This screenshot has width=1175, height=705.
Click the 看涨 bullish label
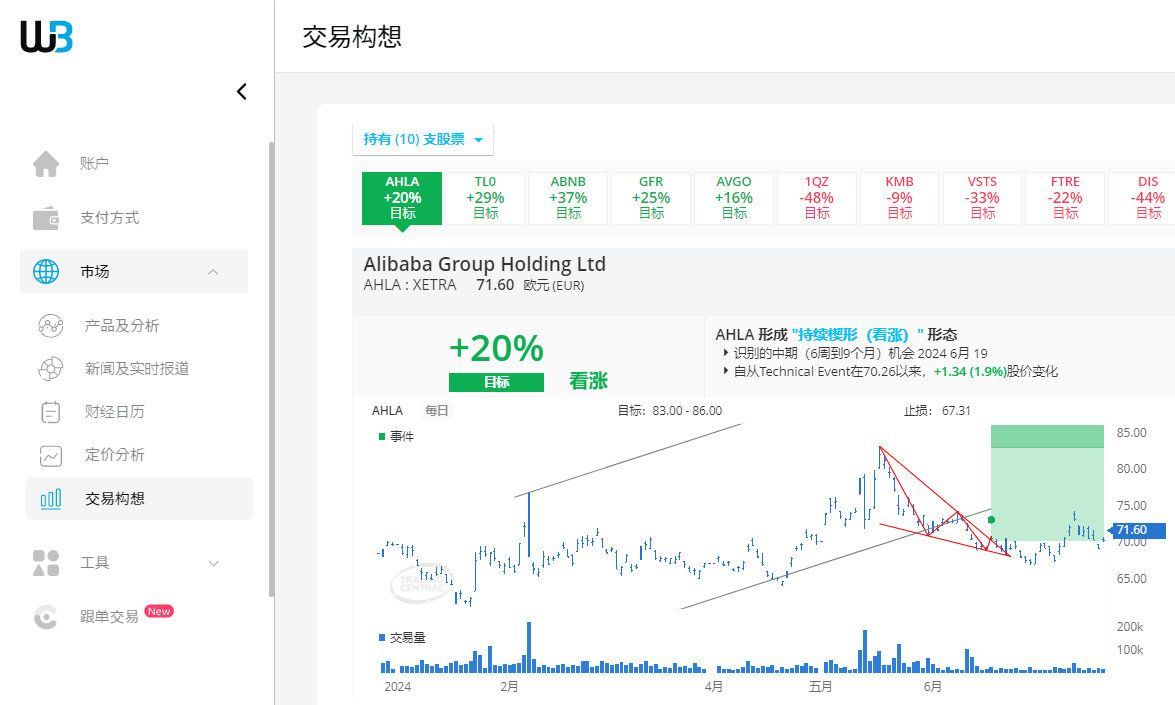(x=588, y=381)
